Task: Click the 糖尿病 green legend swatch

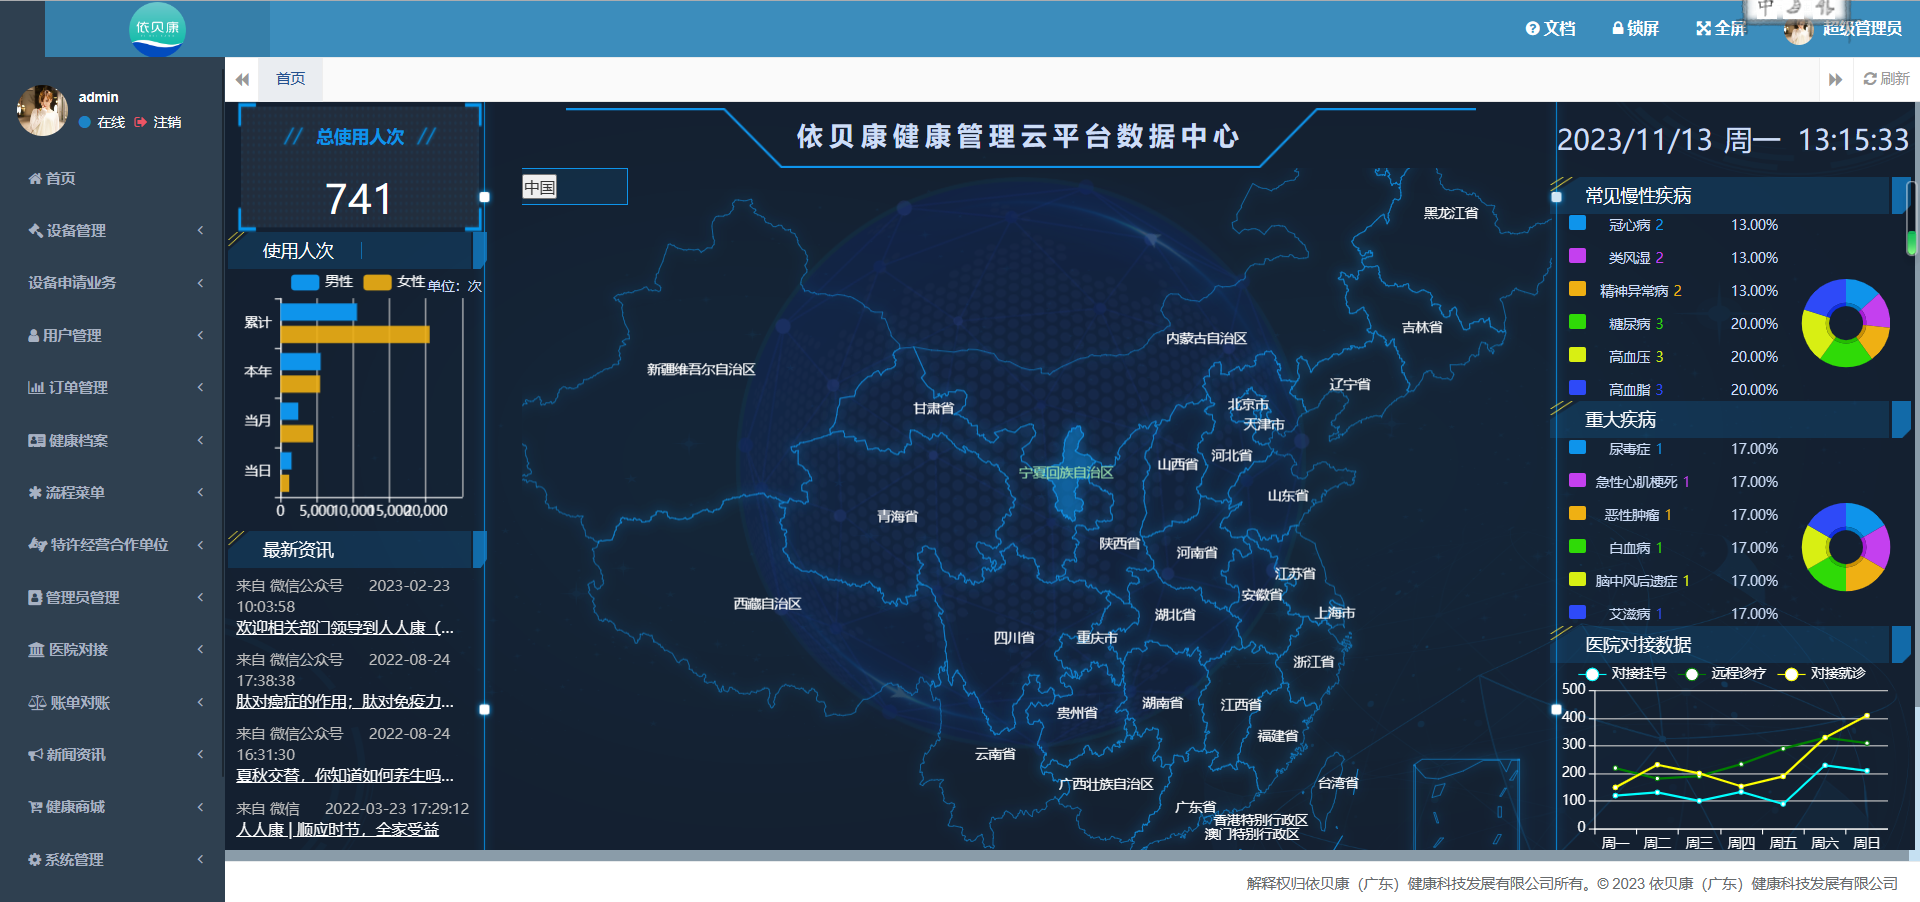Action: [1577, 323]
